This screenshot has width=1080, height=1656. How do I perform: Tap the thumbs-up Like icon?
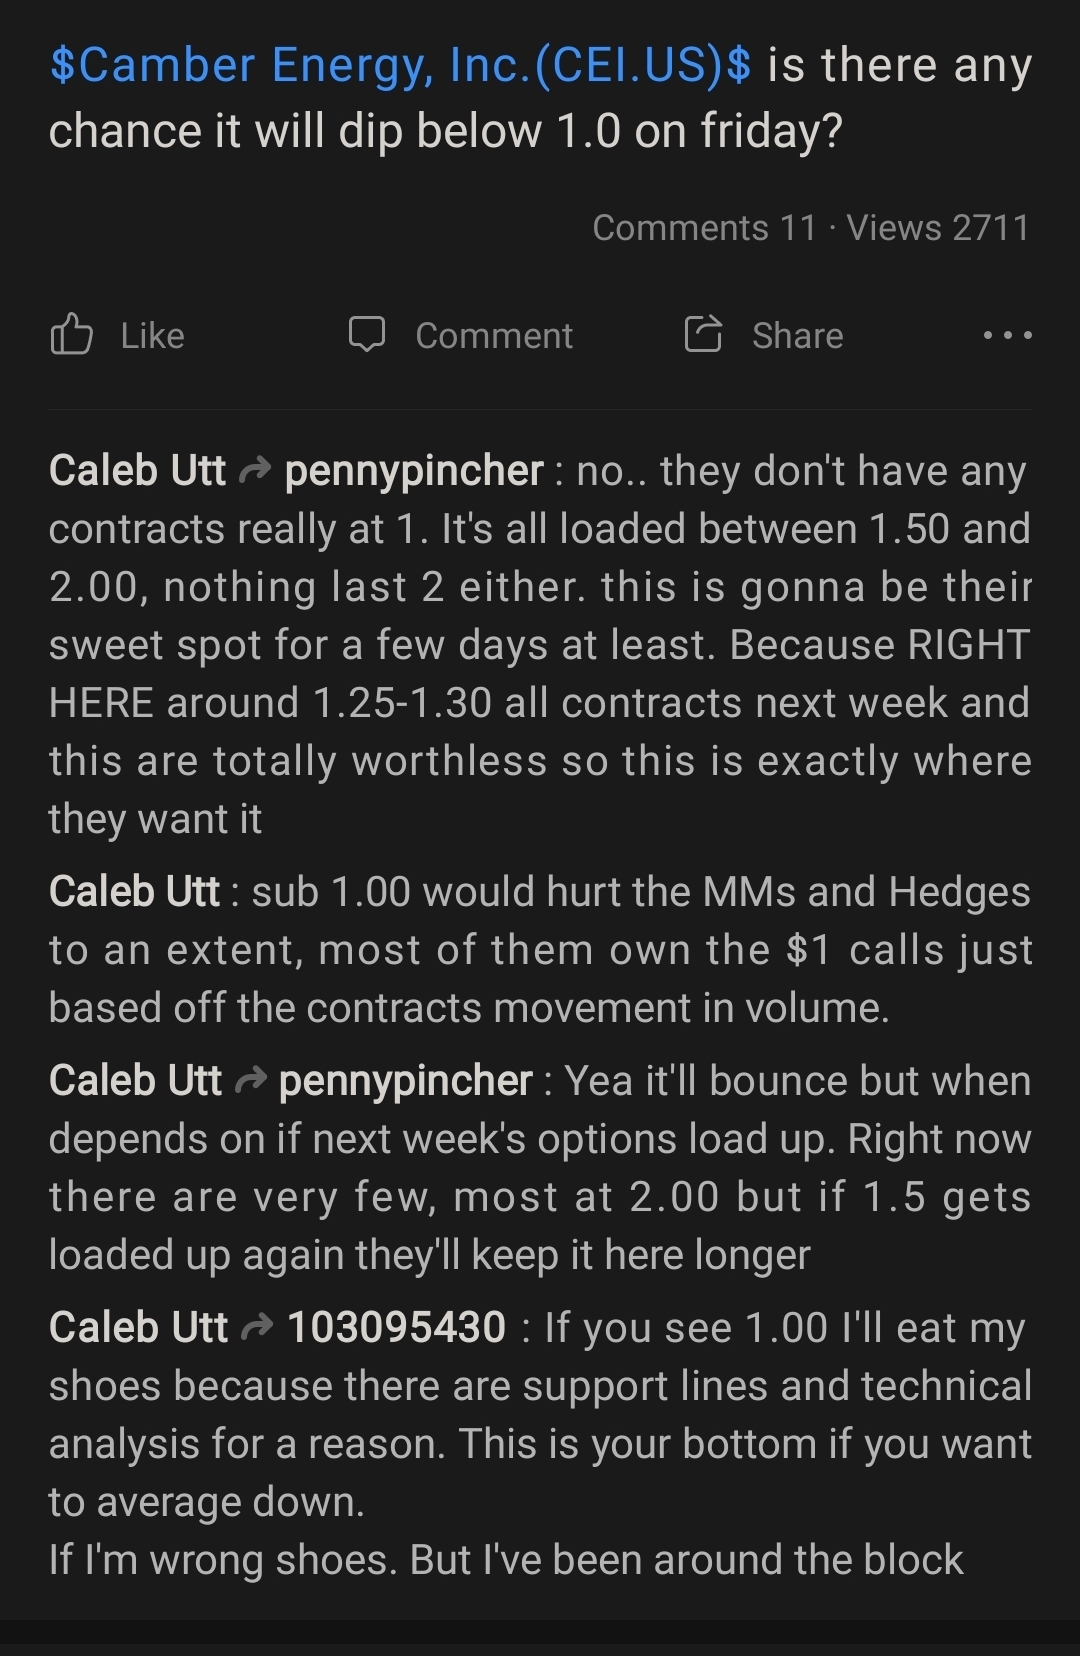[x=71, y=335]
